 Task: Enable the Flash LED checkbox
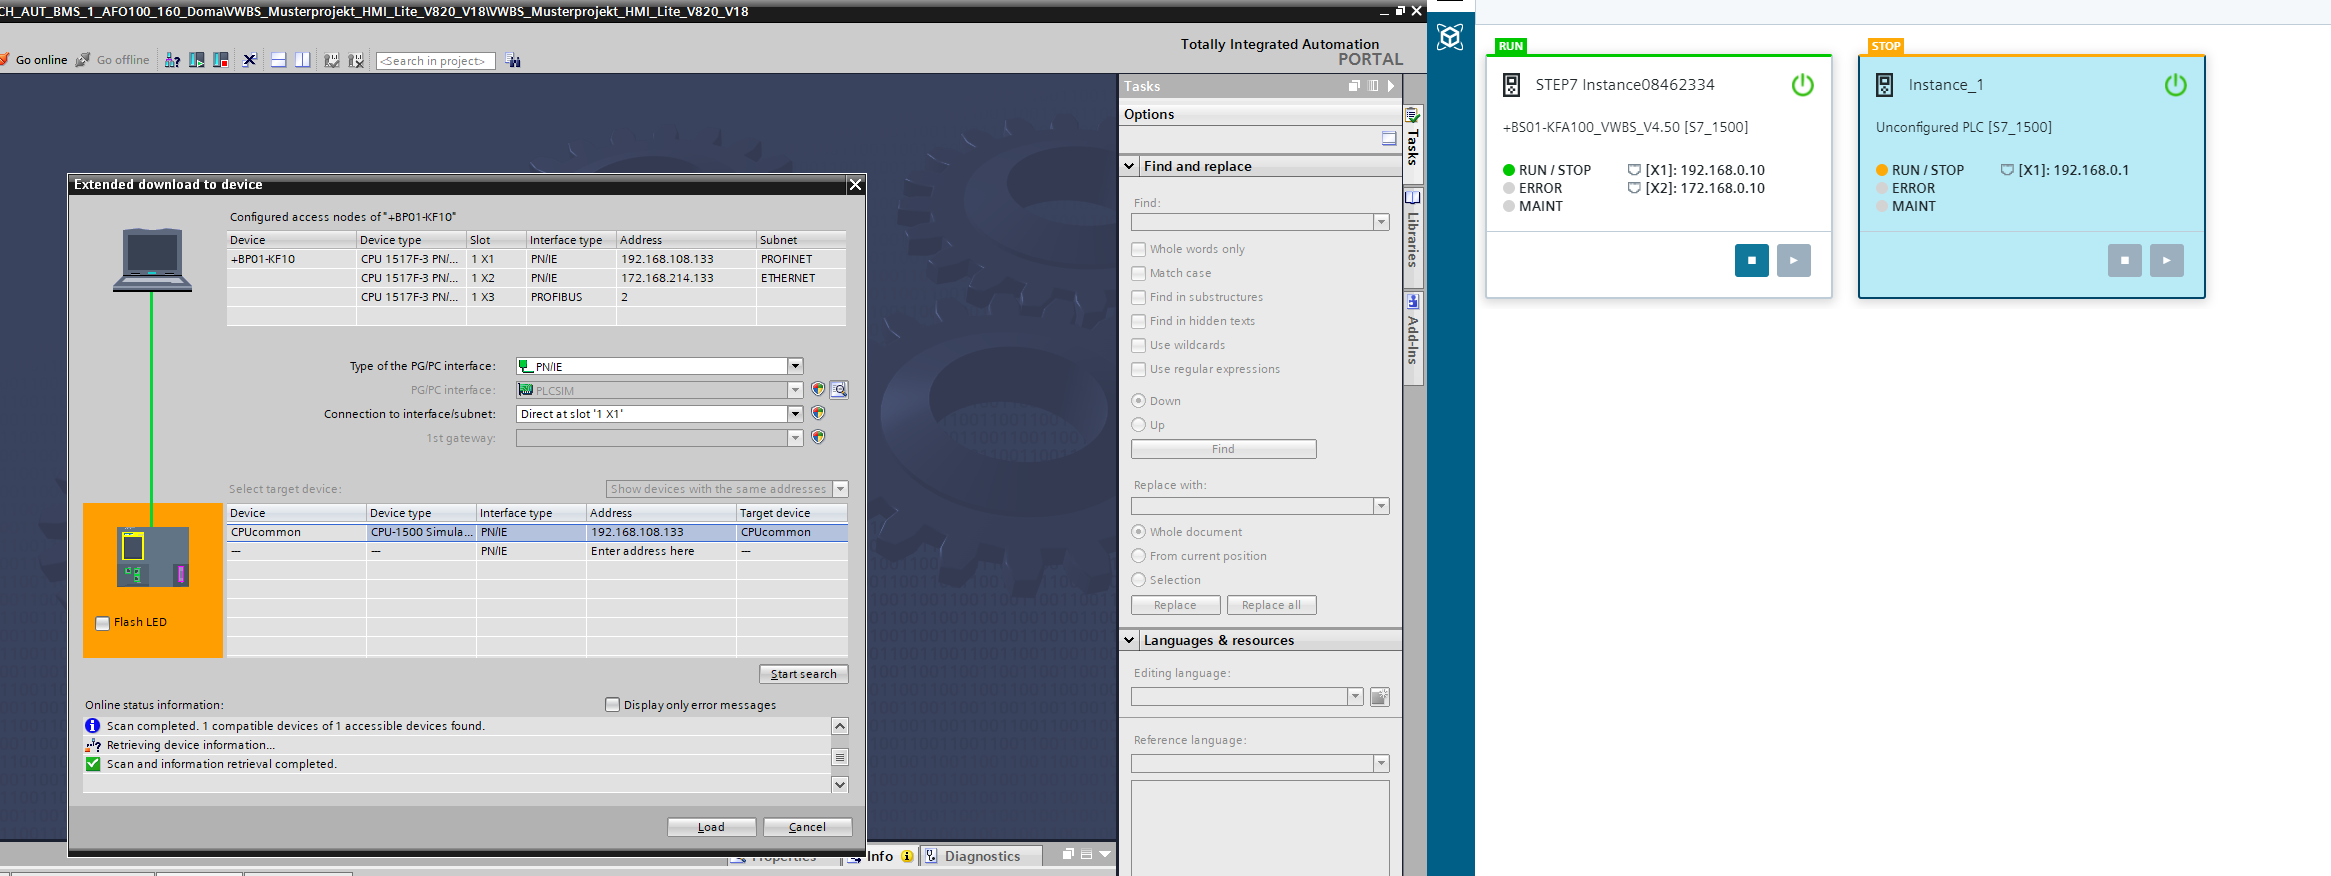tap(102, 623)
